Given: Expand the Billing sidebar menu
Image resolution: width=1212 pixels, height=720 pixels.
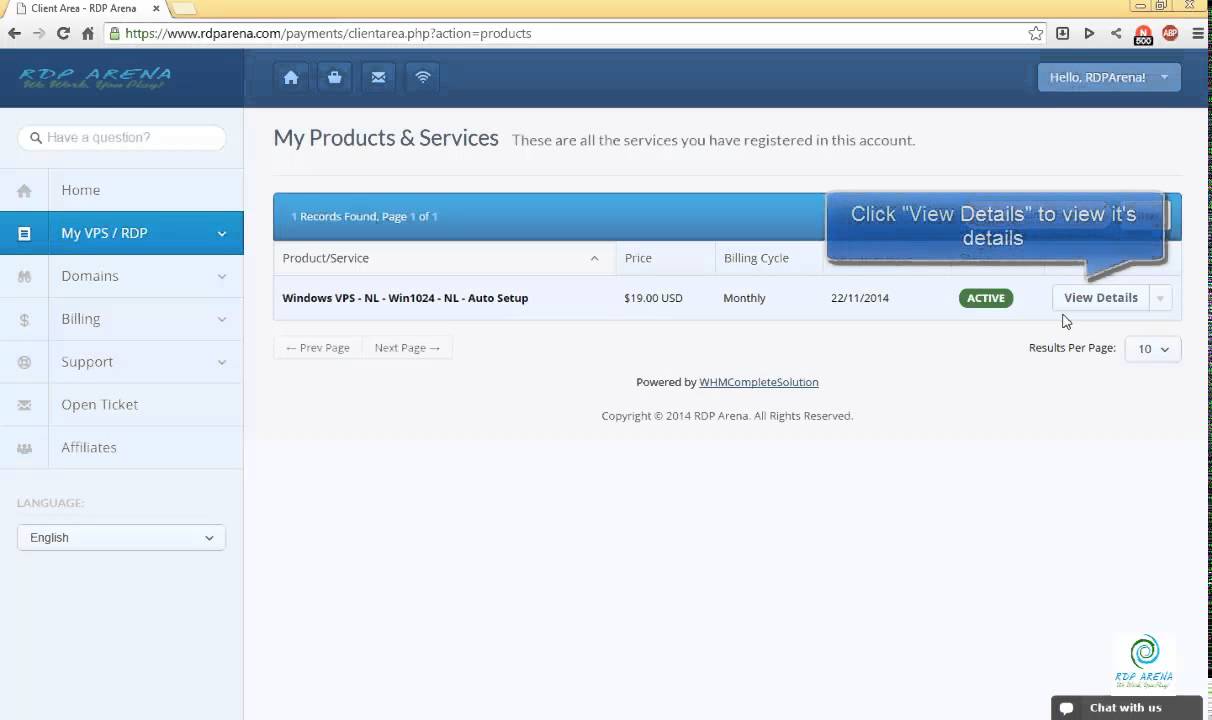Looking at the screenshot, I should [121, 319].
